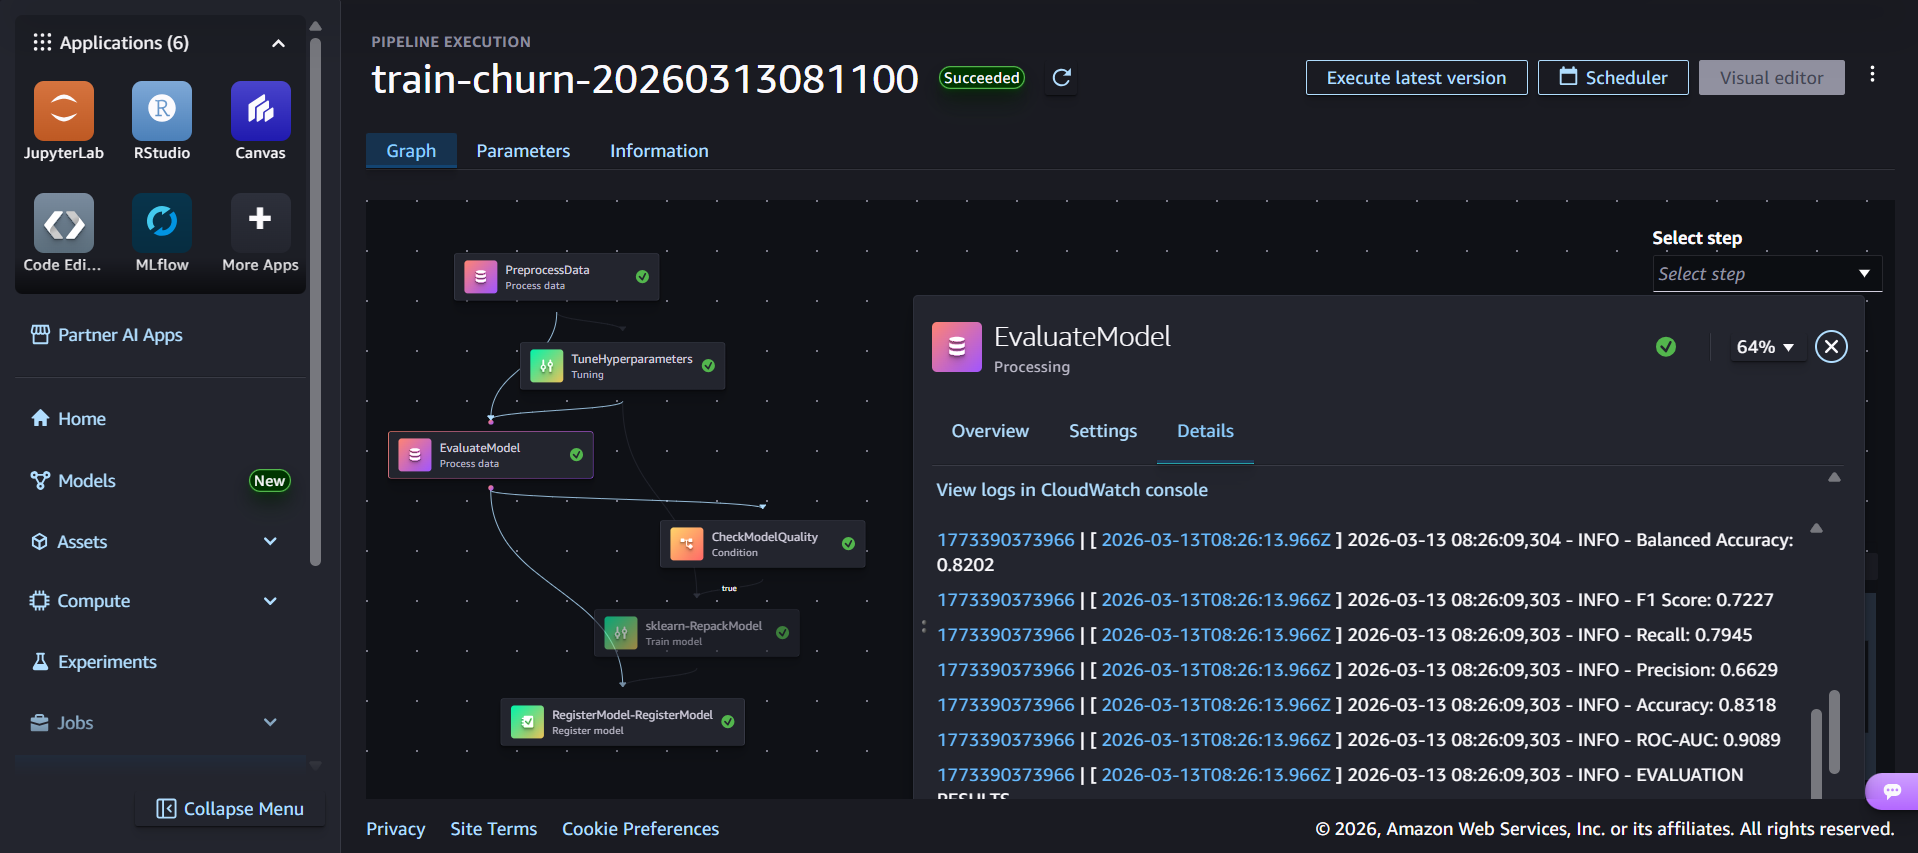Viewport: 1918px width, 853px height.
Task: Select the CheckModelQuality condition node
Action: click(763, 544)
